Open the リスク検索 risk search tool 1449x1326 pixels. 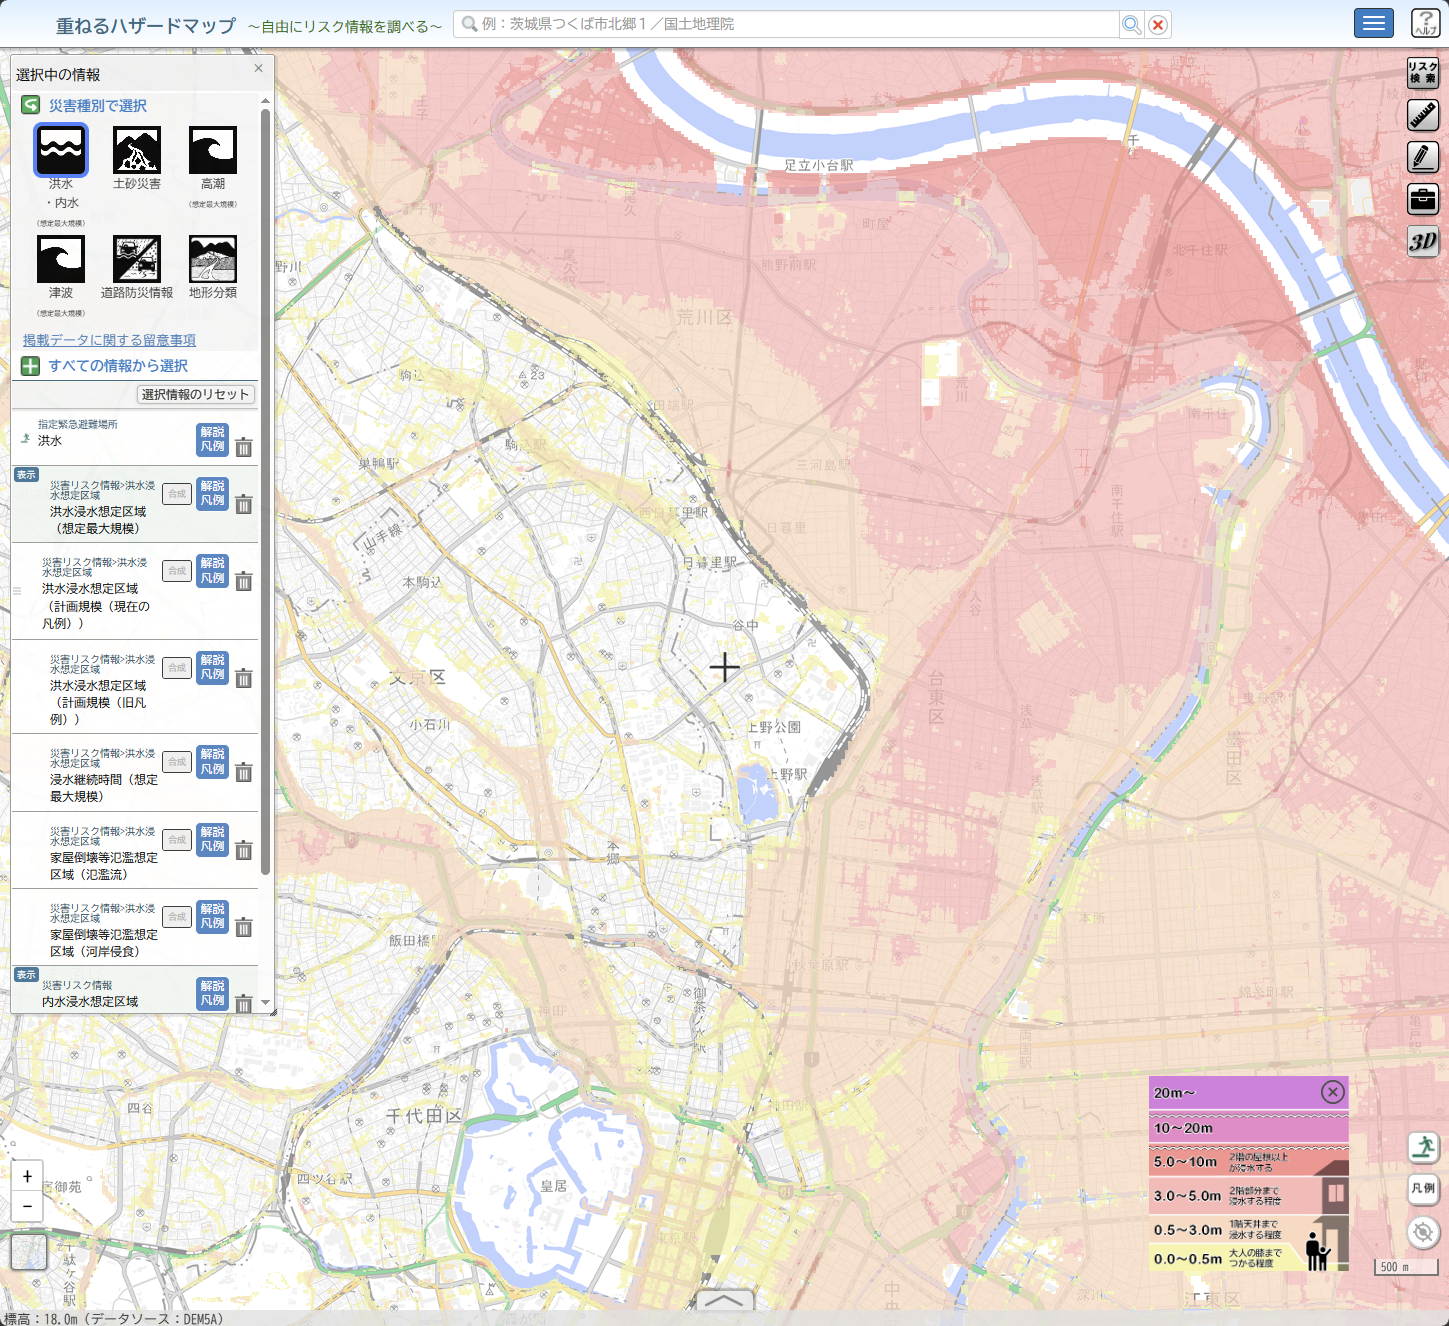click(1423, 73)
